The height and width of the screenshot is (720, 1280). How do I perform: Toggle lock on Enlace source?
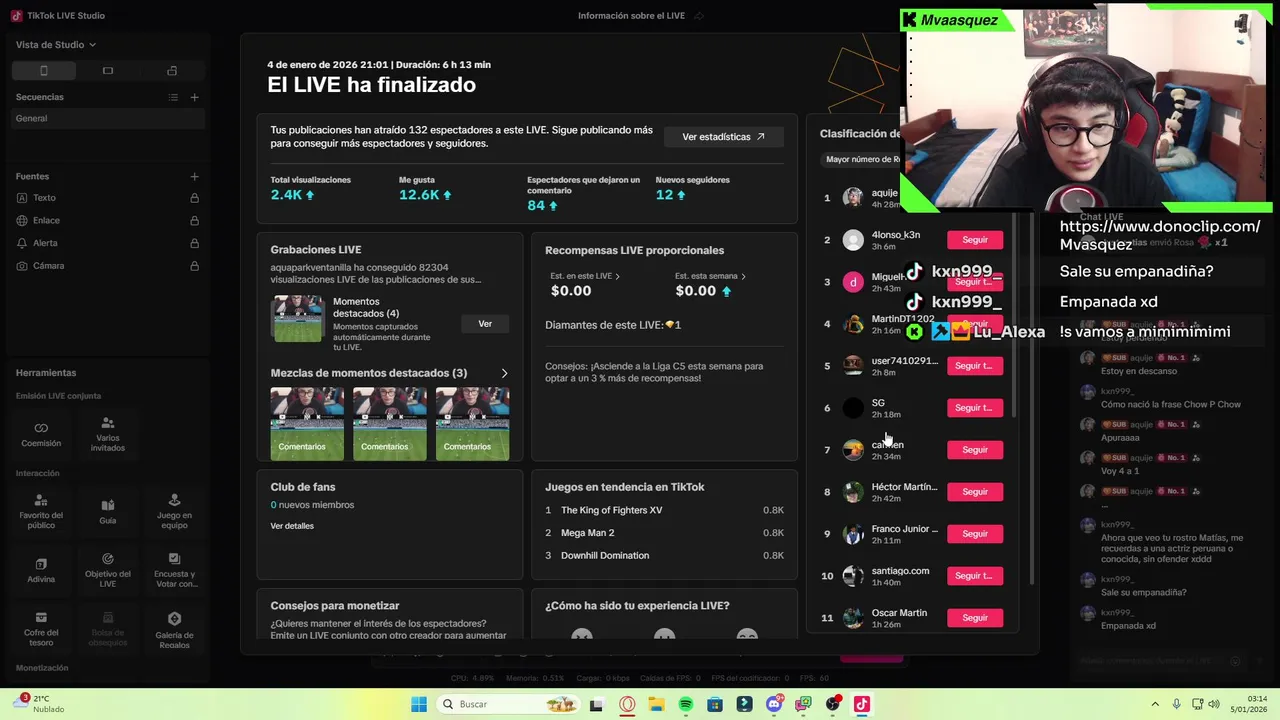point(194,221)
